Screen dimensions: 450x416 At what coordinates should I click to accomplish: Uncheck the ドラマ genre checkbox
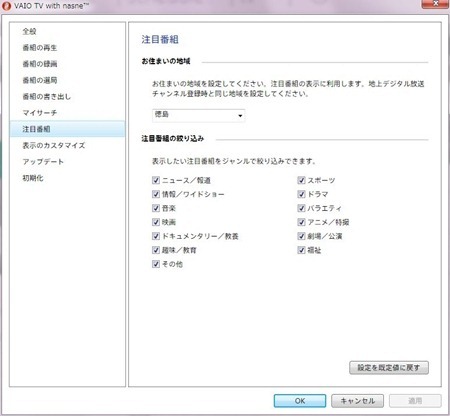click(301, 194)
